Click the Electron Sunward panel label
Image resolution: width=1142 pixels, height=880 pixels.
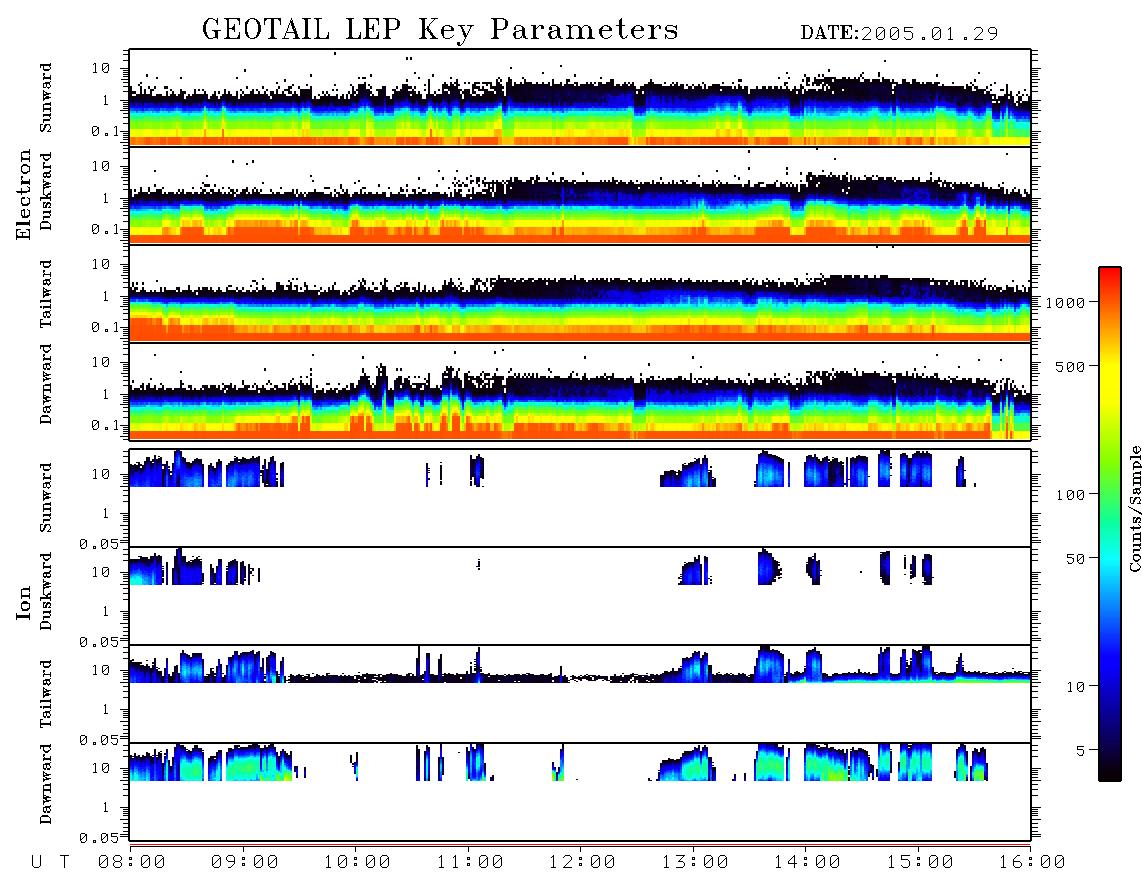point(45,98)
